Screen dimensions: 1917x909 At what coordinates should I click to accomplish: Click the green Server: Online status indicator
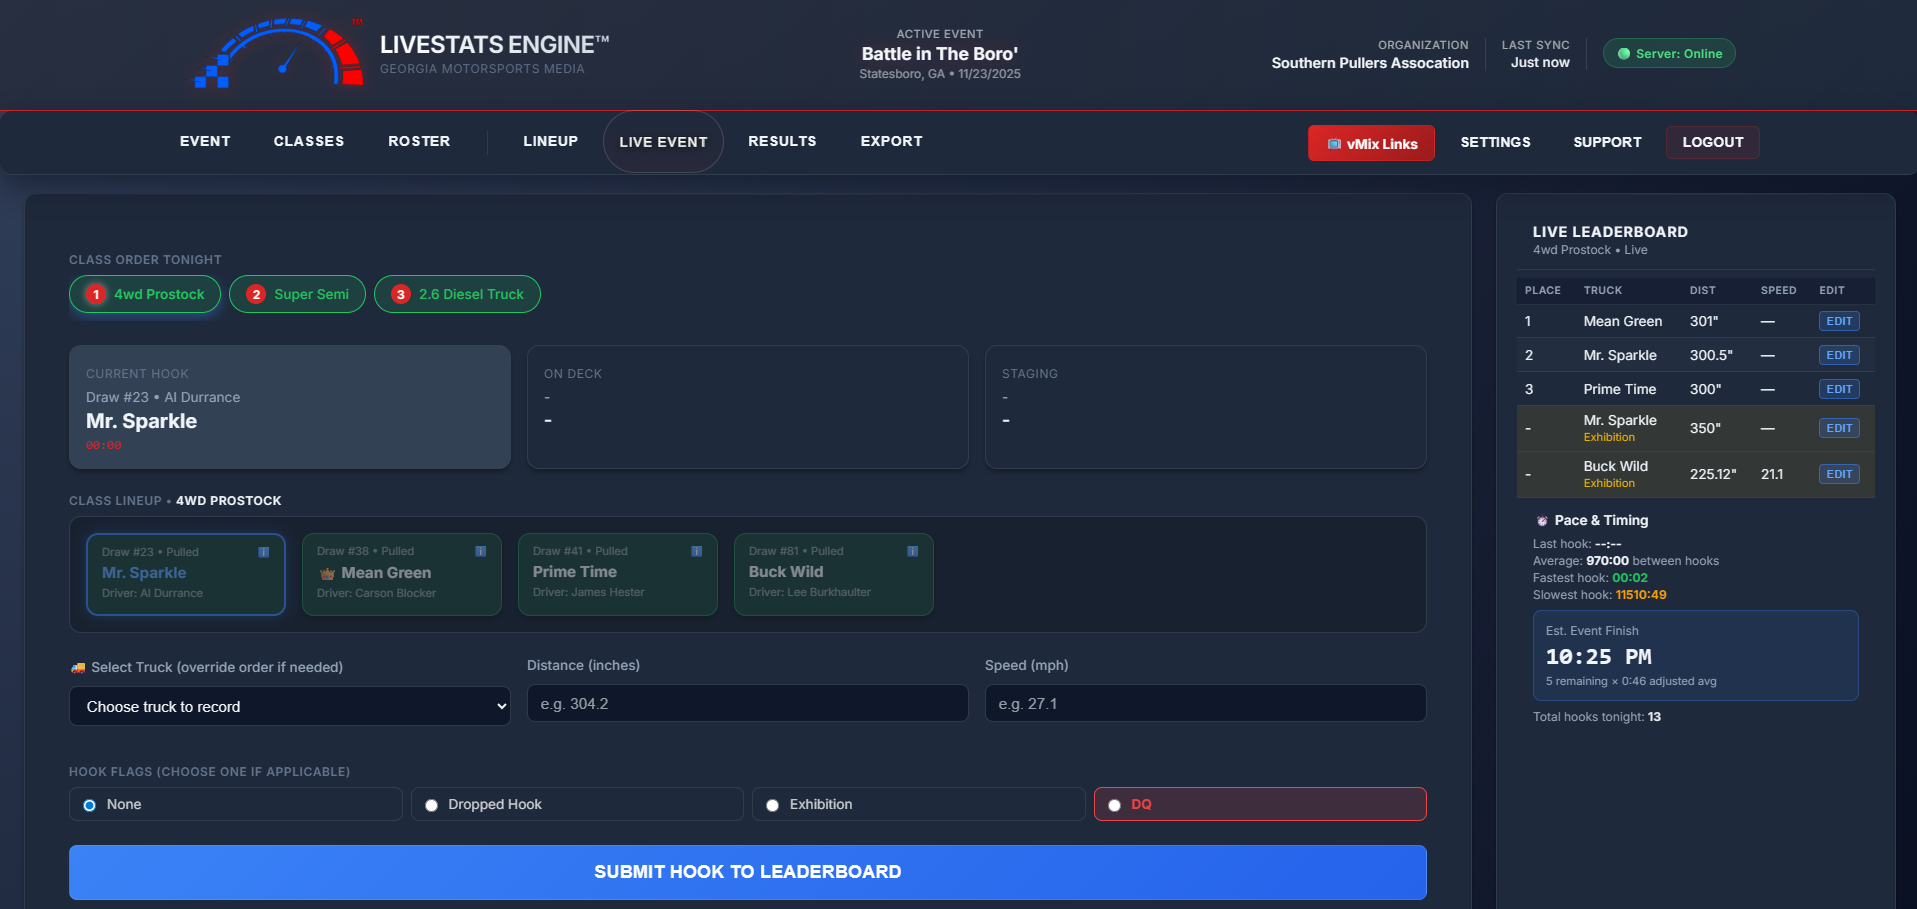point(1668,53)
